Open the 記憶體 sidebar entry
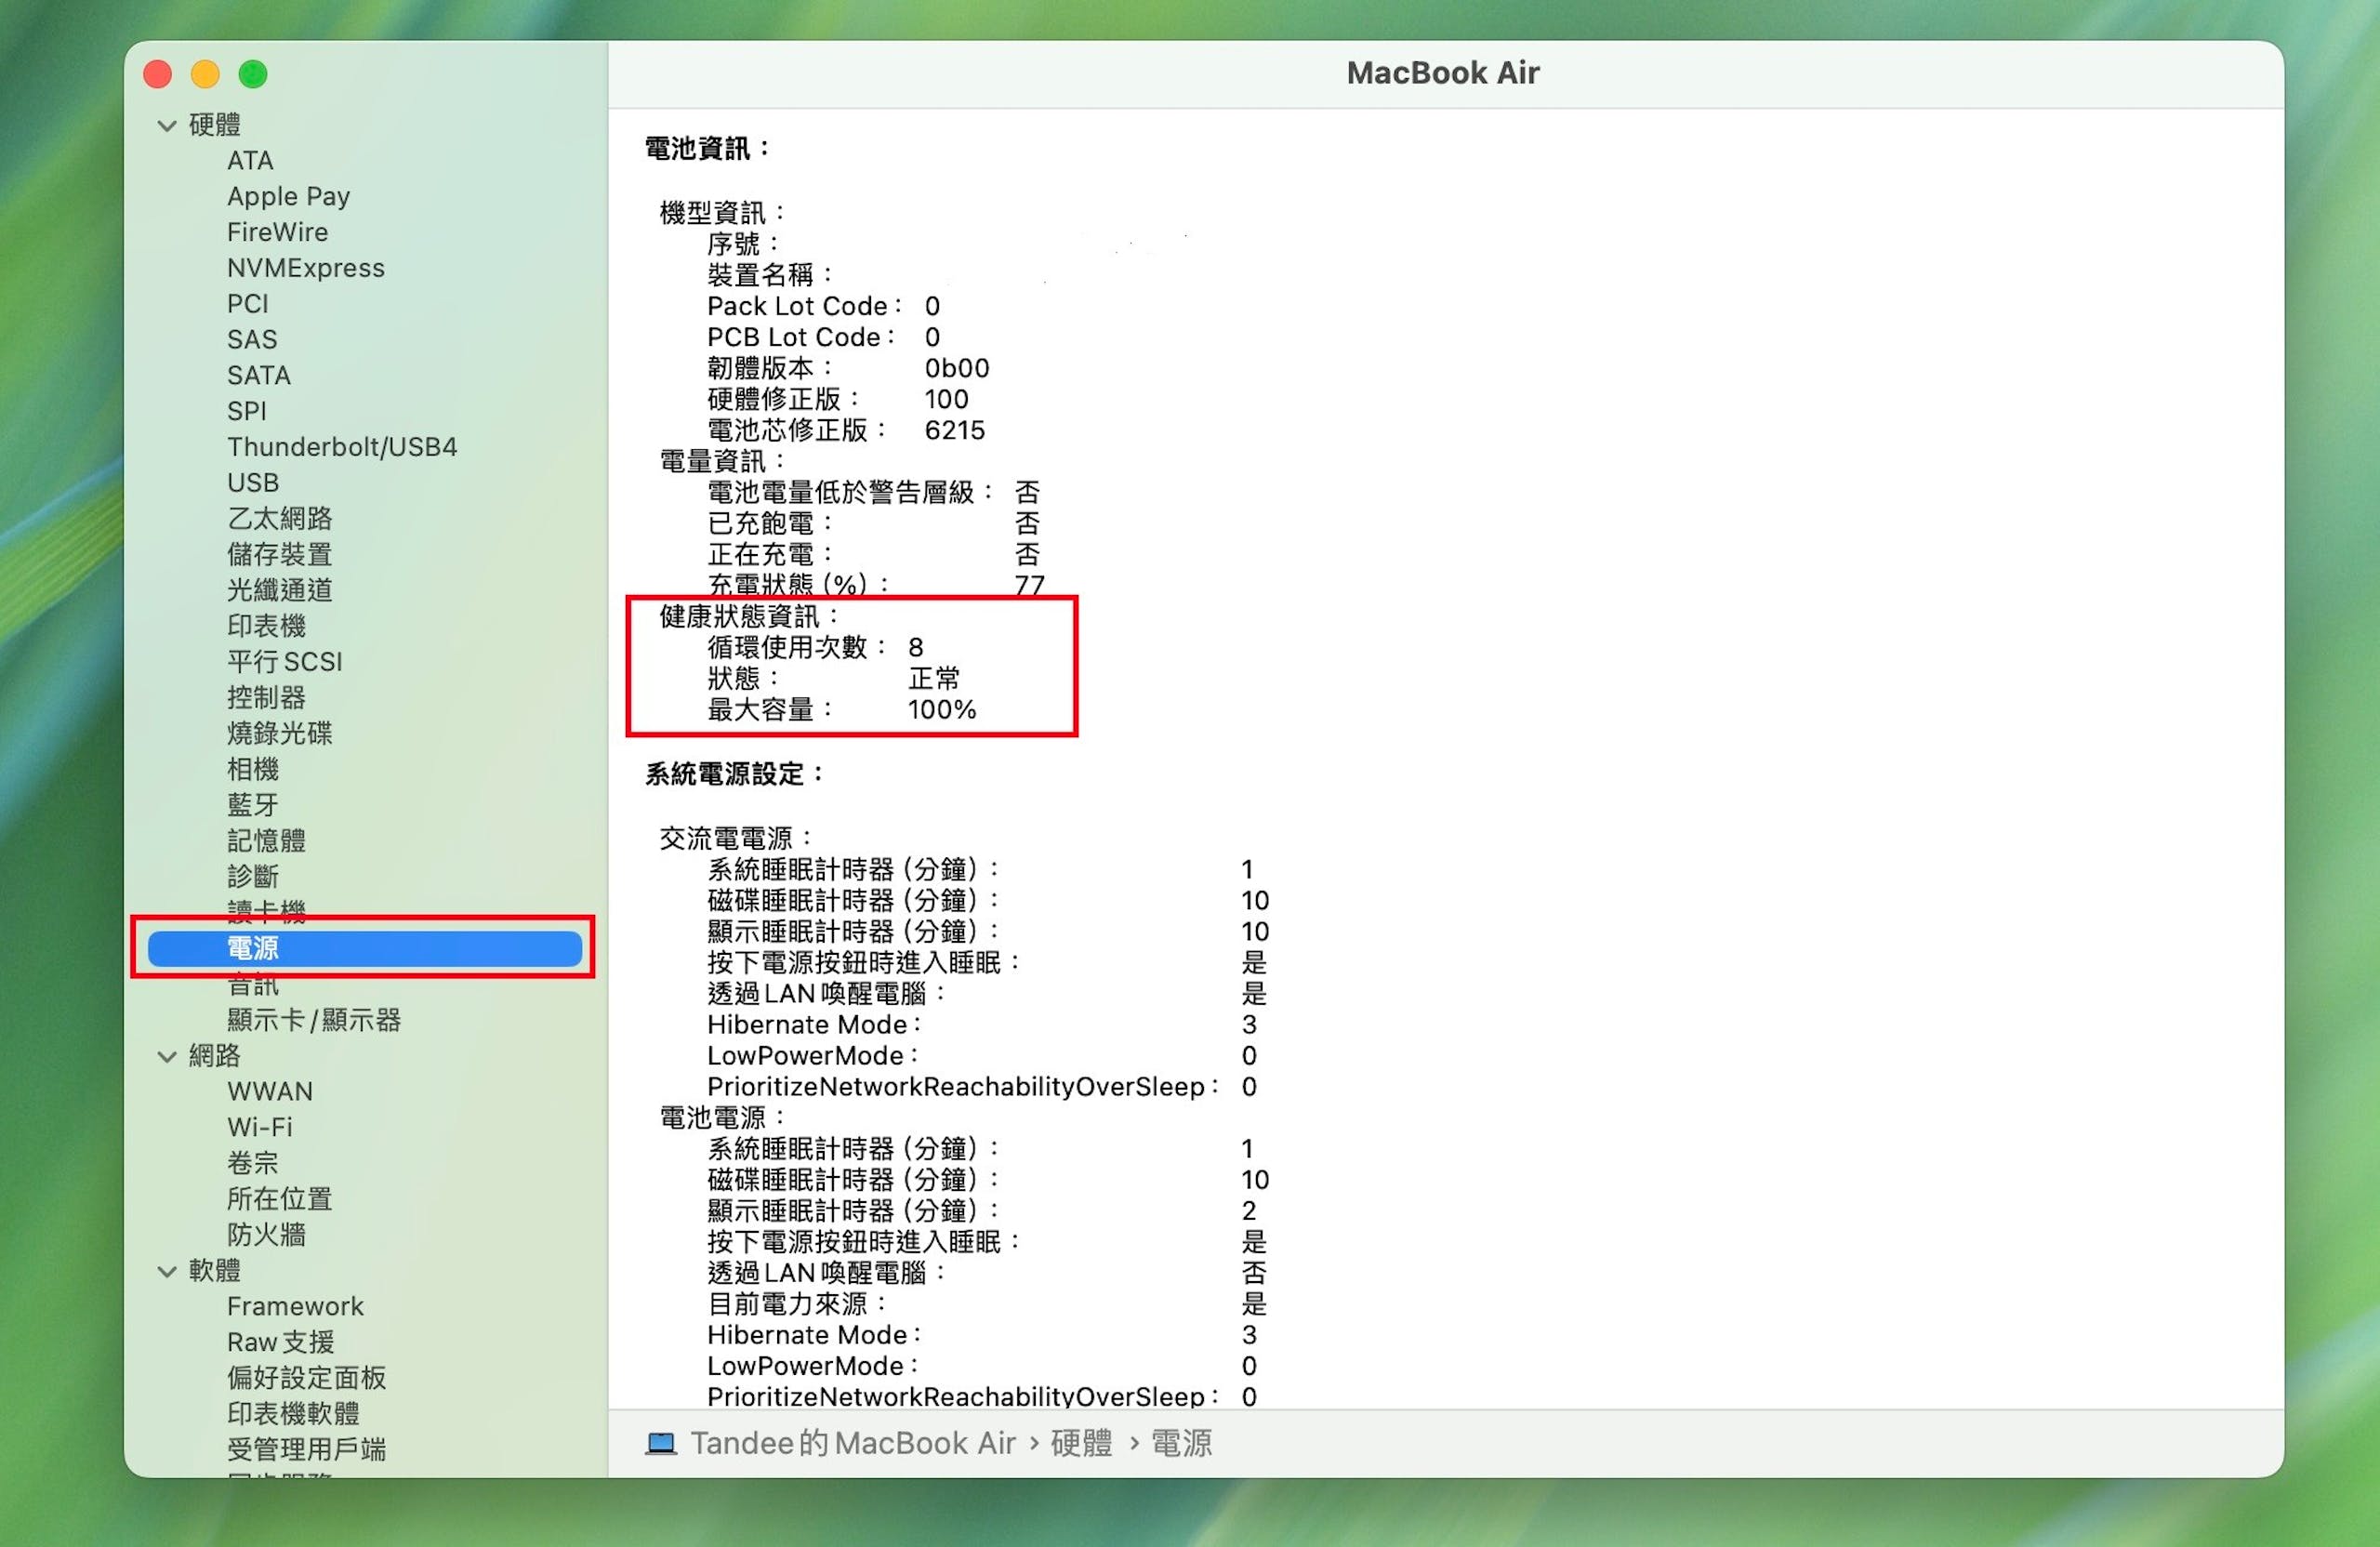 266,841
